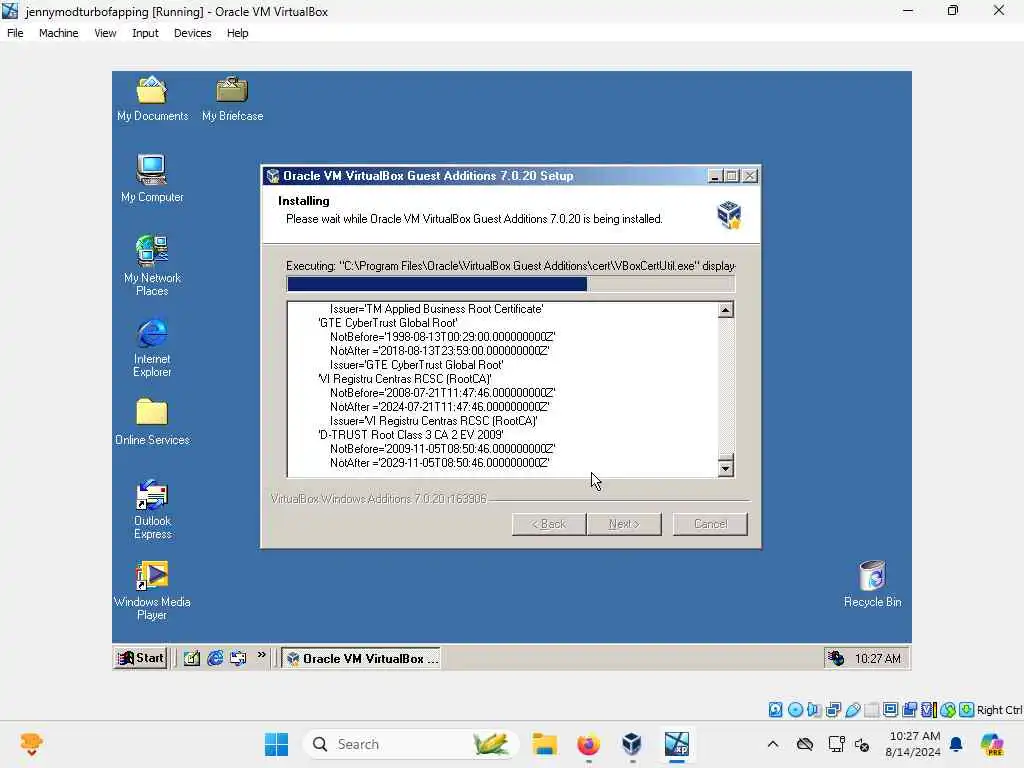Click the Outlook Express quick launch icon

238,658
